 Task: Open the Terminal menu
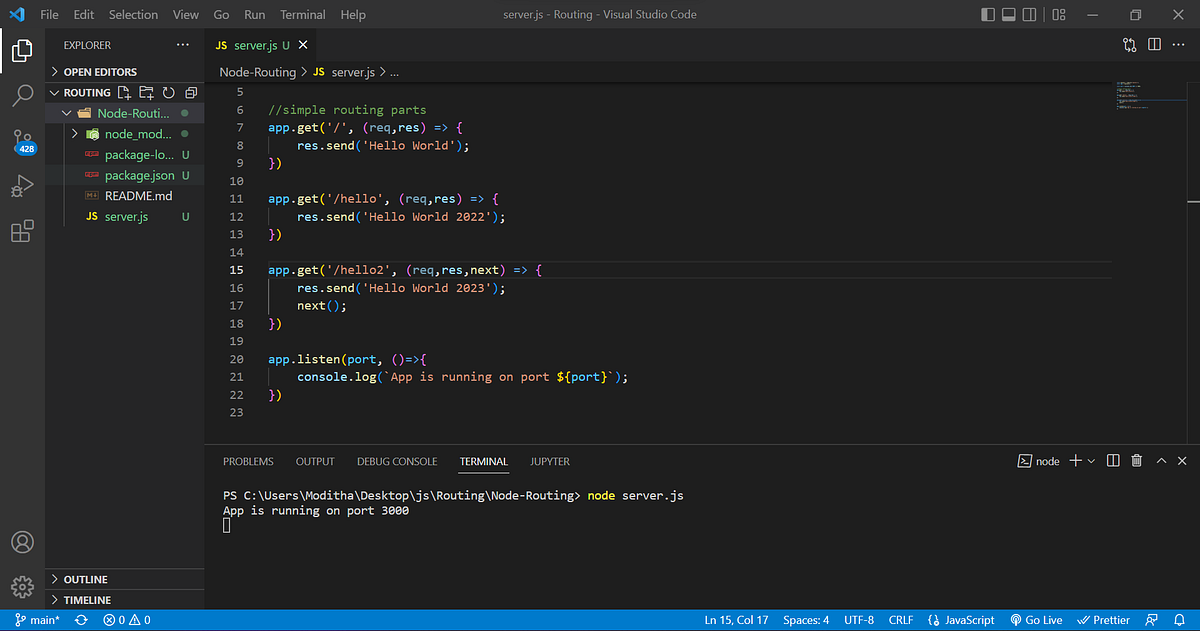(302, 14)
